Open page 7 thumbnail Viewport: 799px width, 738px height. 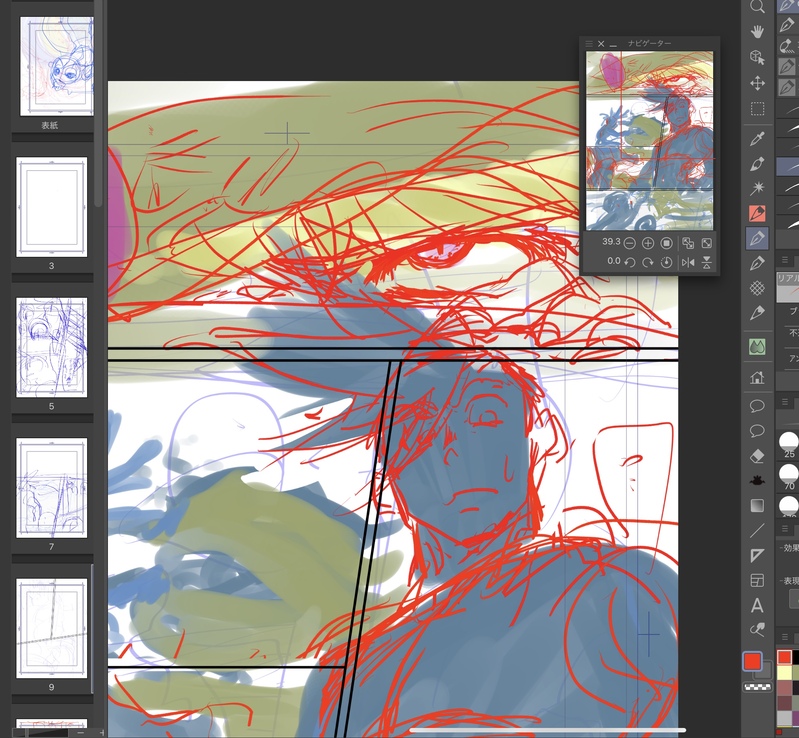(x=51, y=488)
